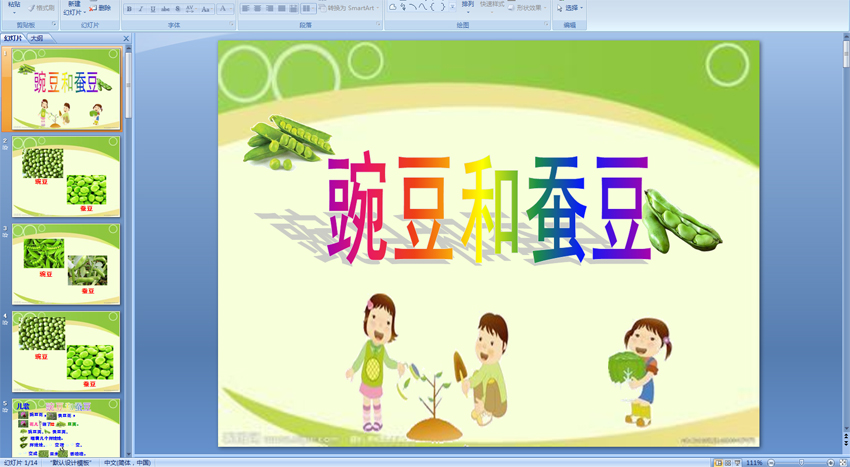Open Change Case (Aa) menu
Image resolution: width=850 pixels, height=467 pixels.
click(x=206, y=9)
